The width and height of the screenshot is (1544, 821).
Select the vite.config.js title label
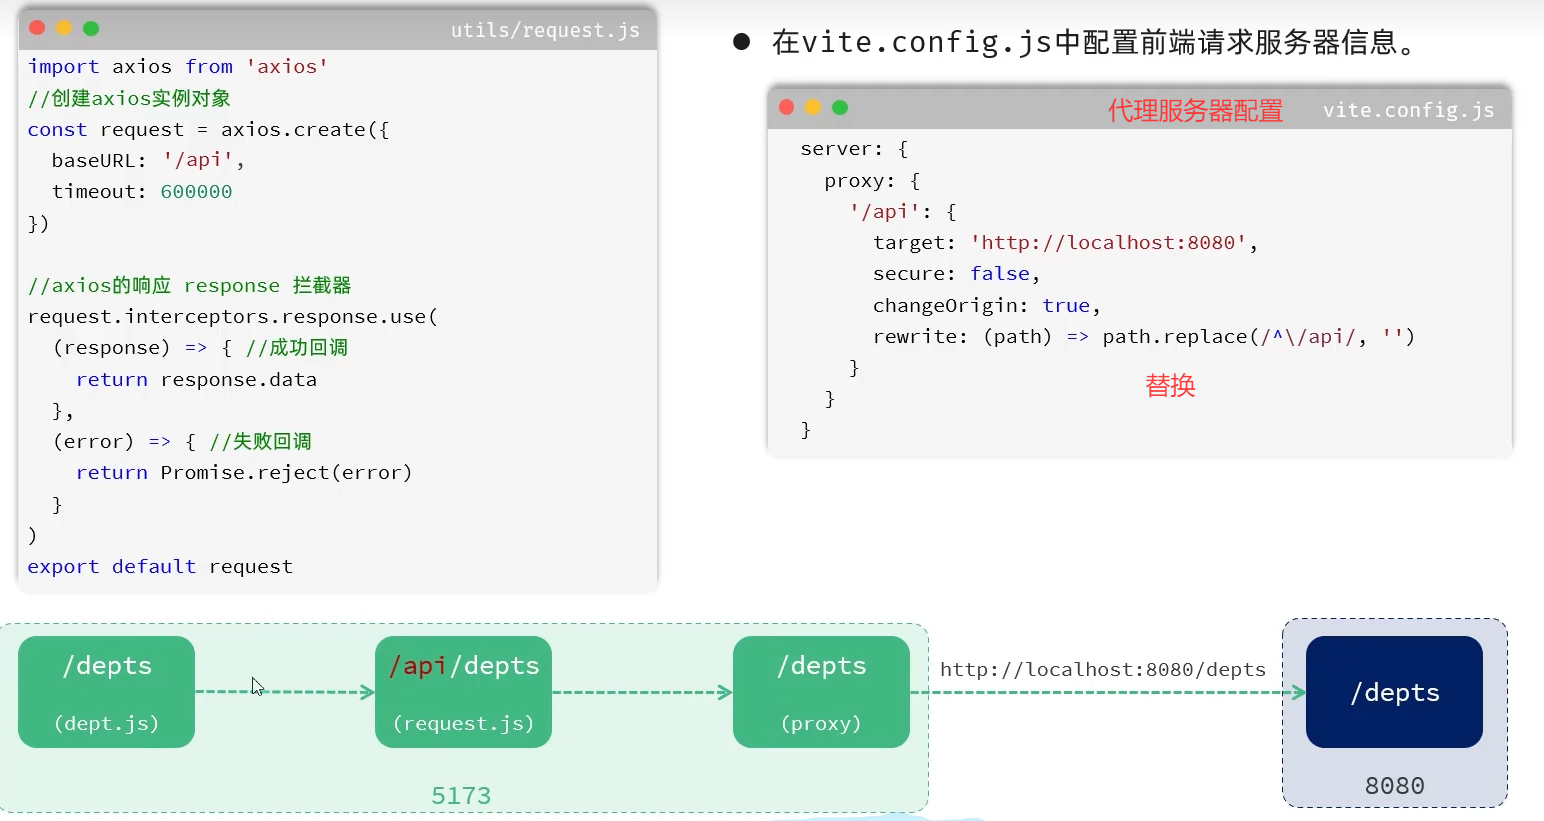click(x=1408, y=110)
